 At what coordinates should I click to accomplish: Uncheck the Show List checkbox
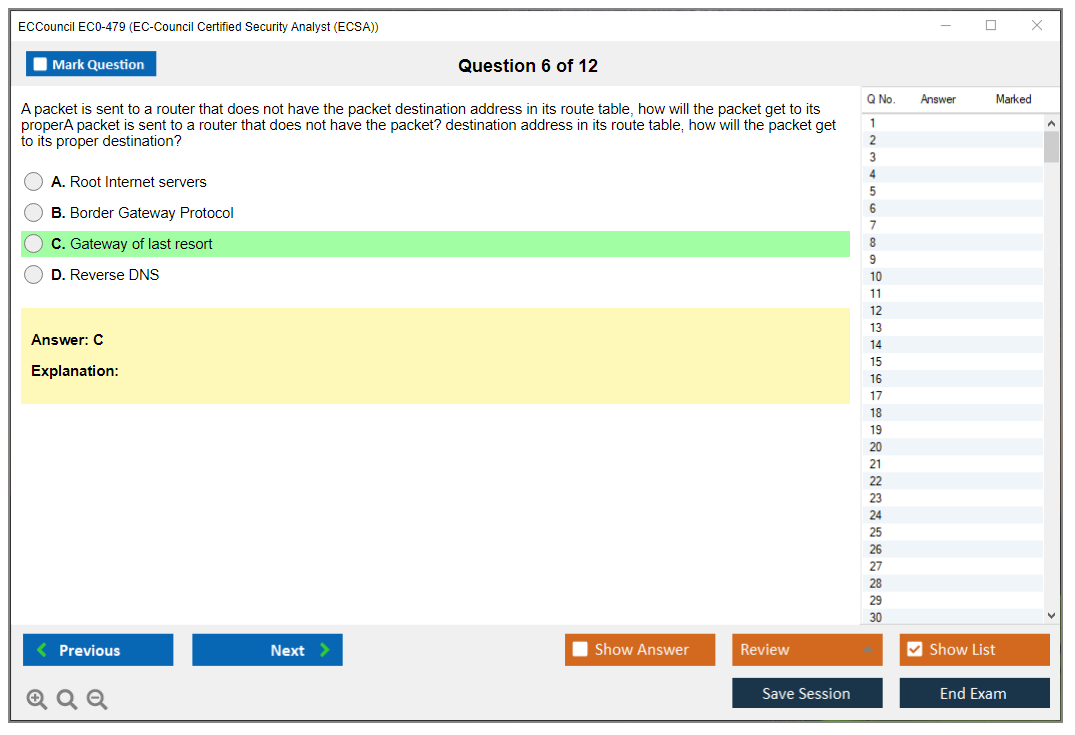coord(914,650)
